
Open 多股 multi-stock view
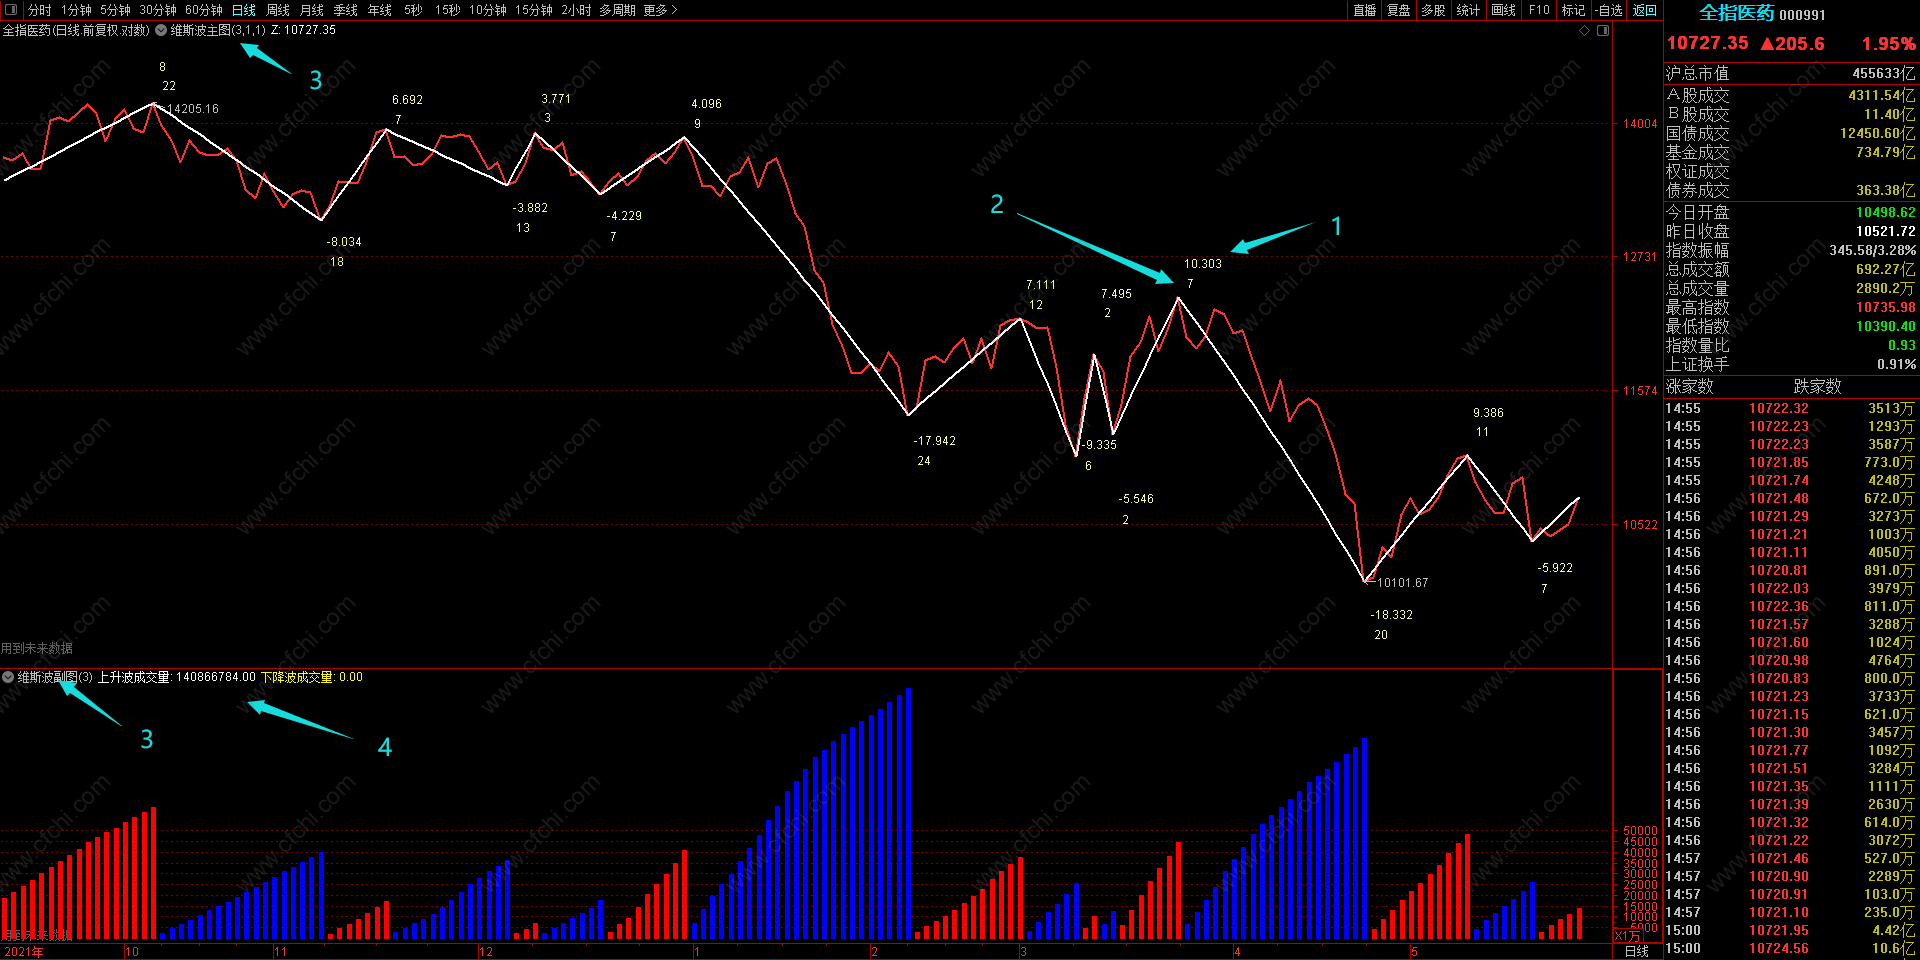click(x=1434, y=10)
